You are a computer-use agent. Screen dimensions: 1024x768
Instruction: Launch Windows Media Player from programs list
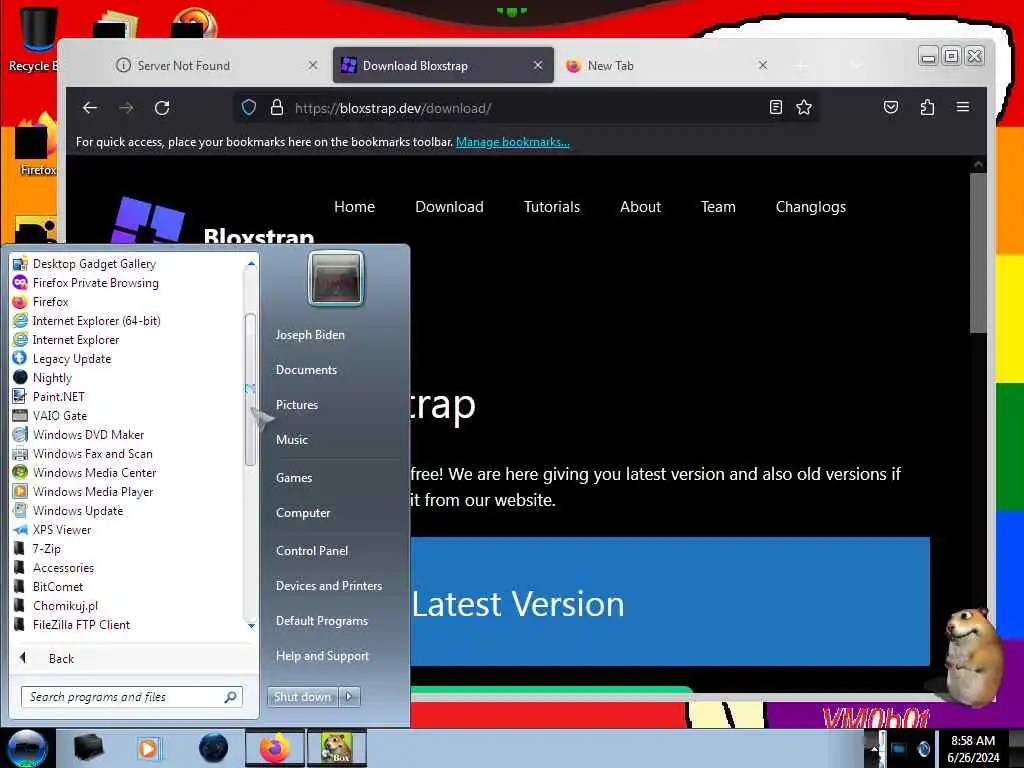[x=127, y=492]
